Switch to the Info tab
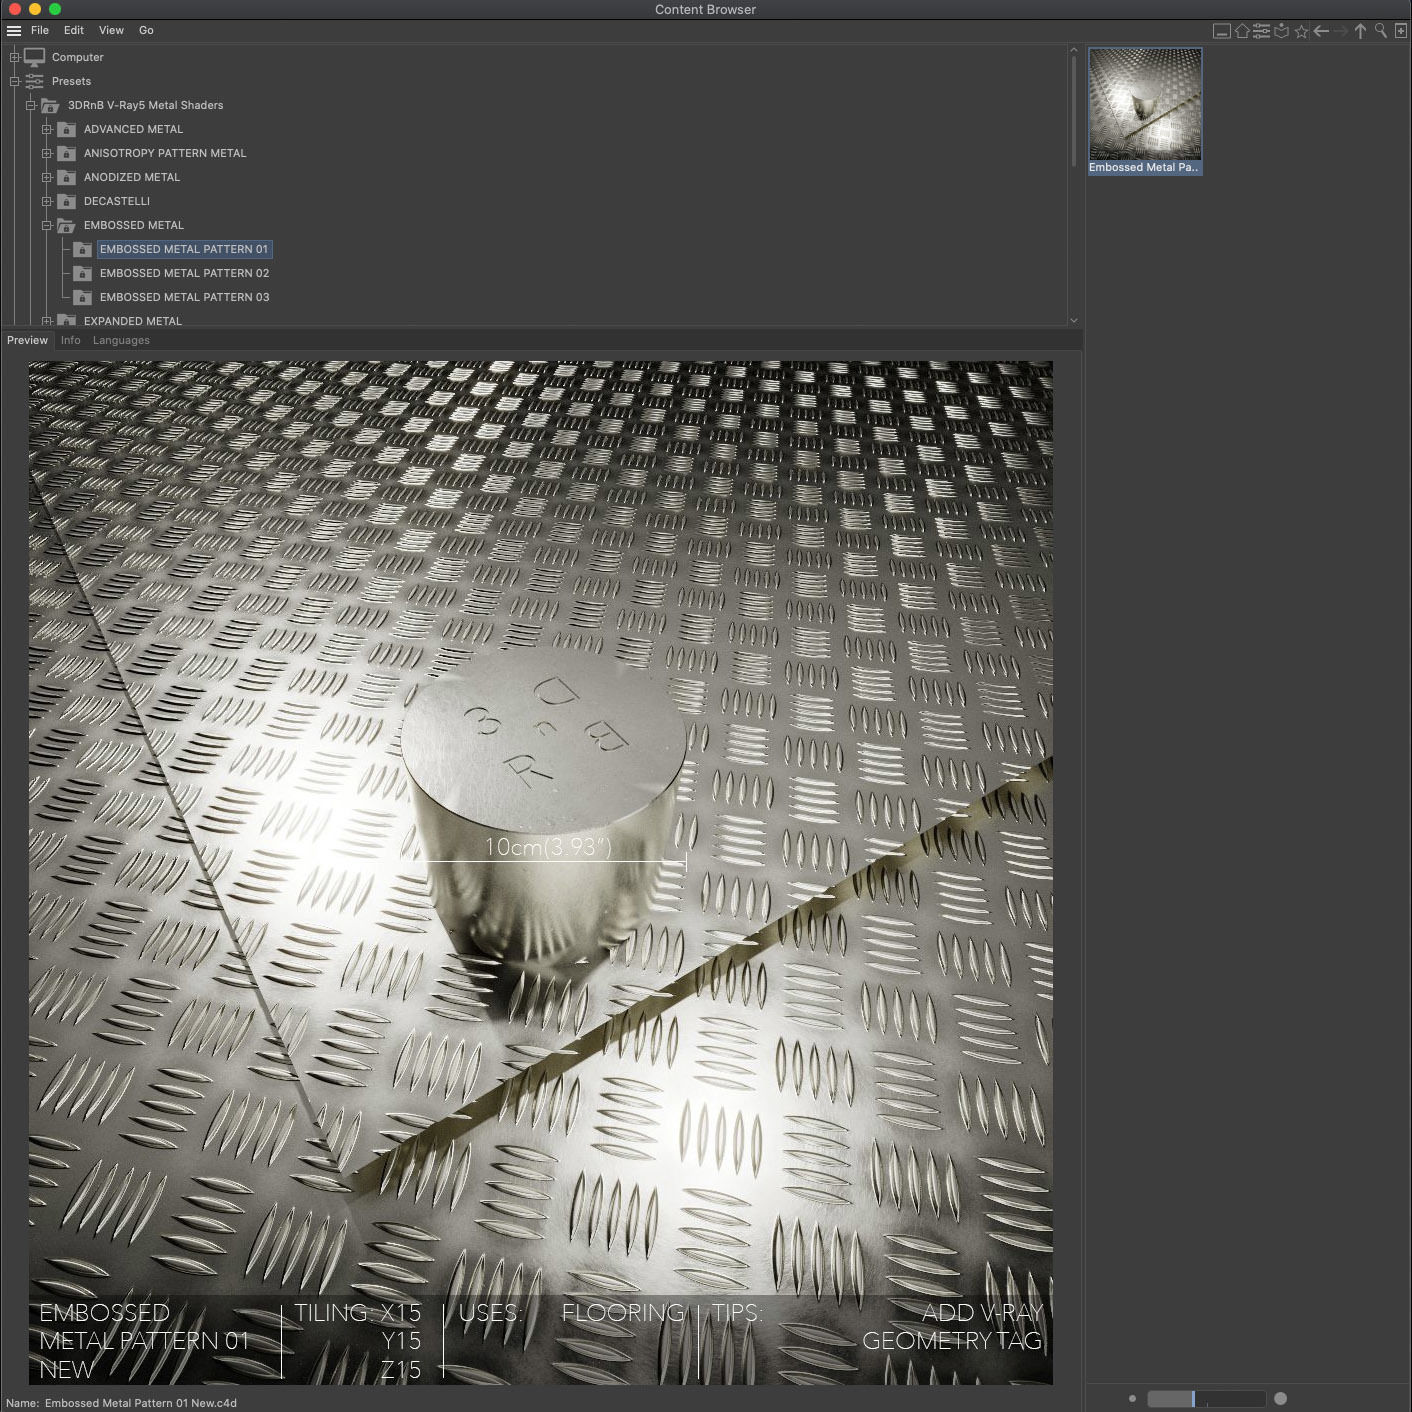 tap(70, 340)
